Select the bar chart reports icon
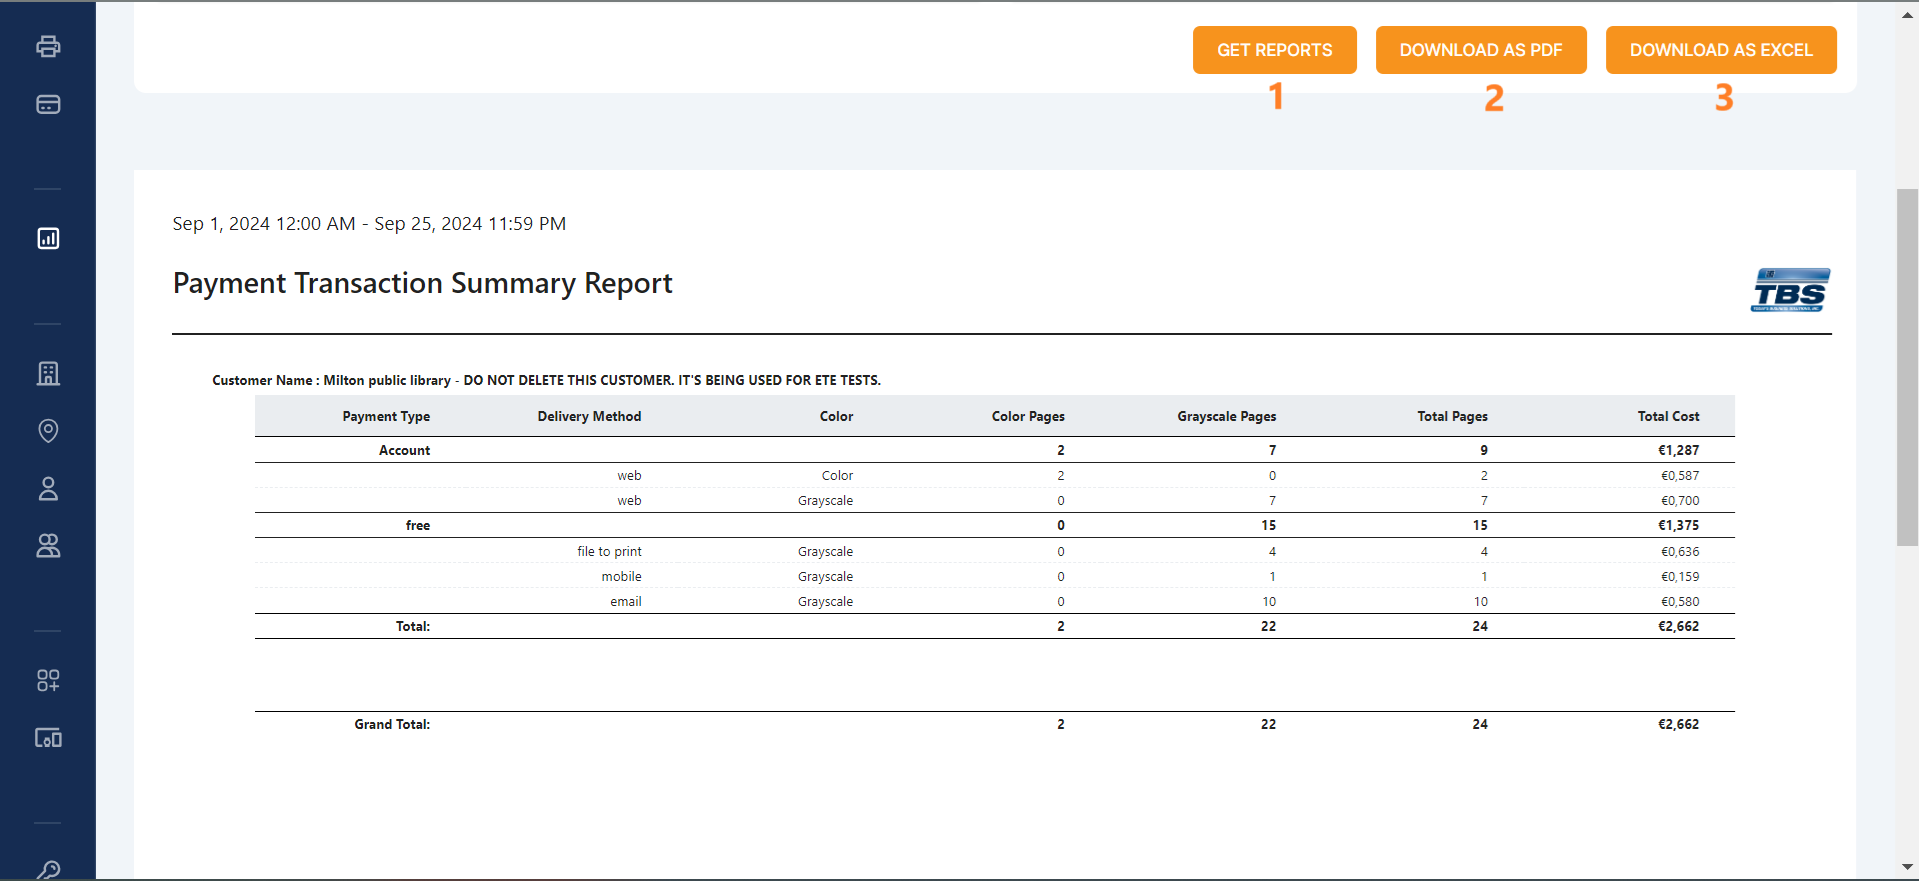This screenshot has width=1919, height=881. coord(48,238)
